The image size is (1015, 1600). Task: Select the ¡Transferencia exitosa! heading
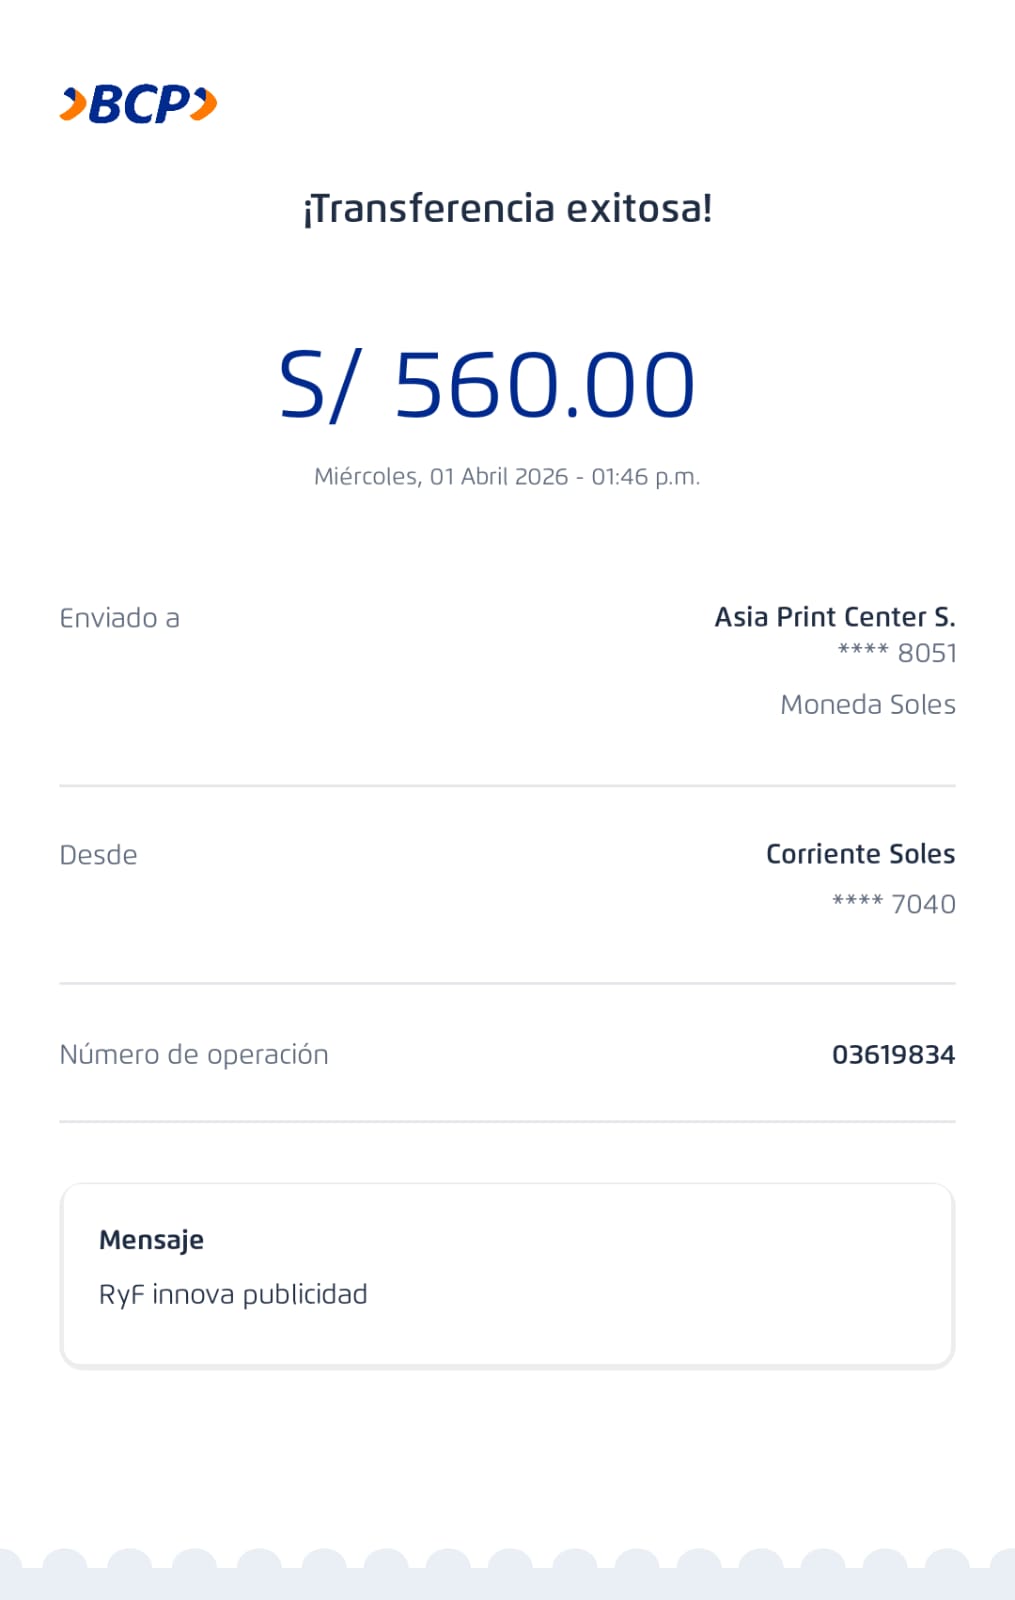[x=507, y=209]
